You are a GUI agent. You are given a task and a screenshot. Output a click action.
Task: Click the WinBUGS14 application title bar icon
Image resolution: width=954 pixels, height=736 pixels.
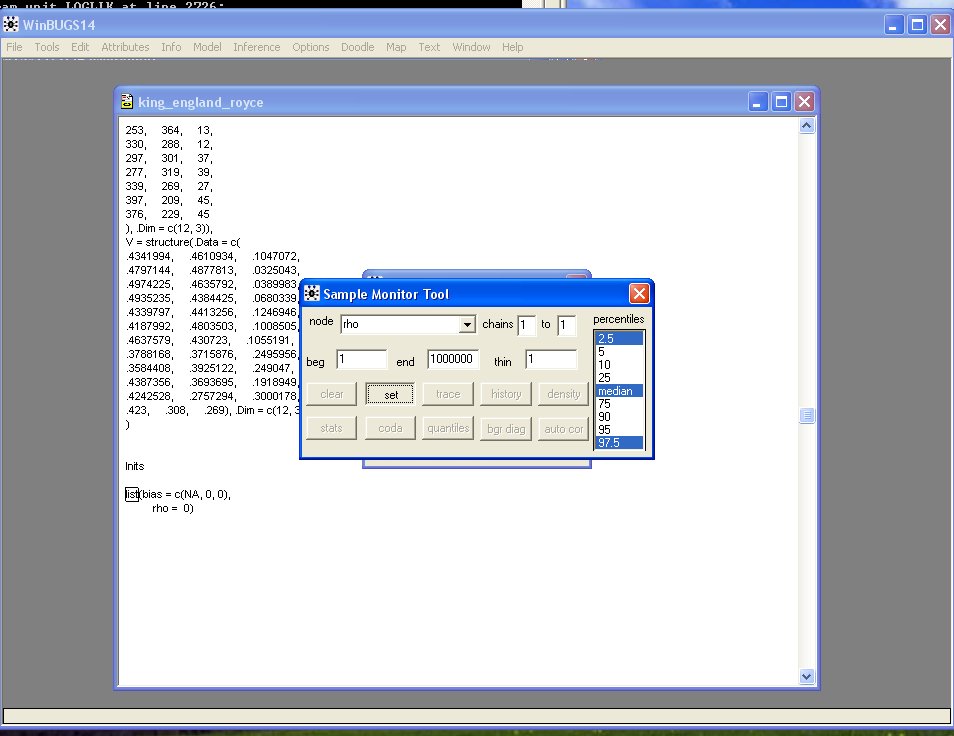pyautogui.click(x=12, y=26)
